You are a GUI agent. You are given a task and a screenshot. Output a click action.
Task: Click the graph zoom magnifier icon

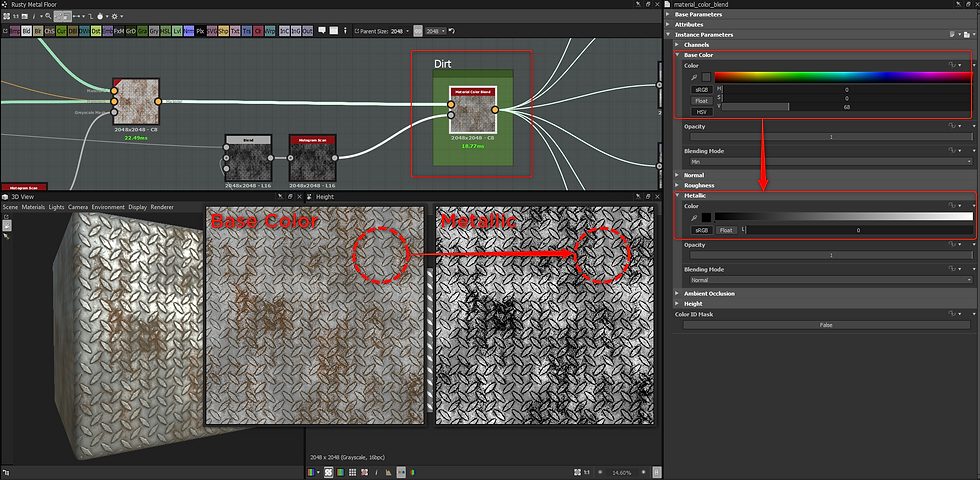click(48, 16)
